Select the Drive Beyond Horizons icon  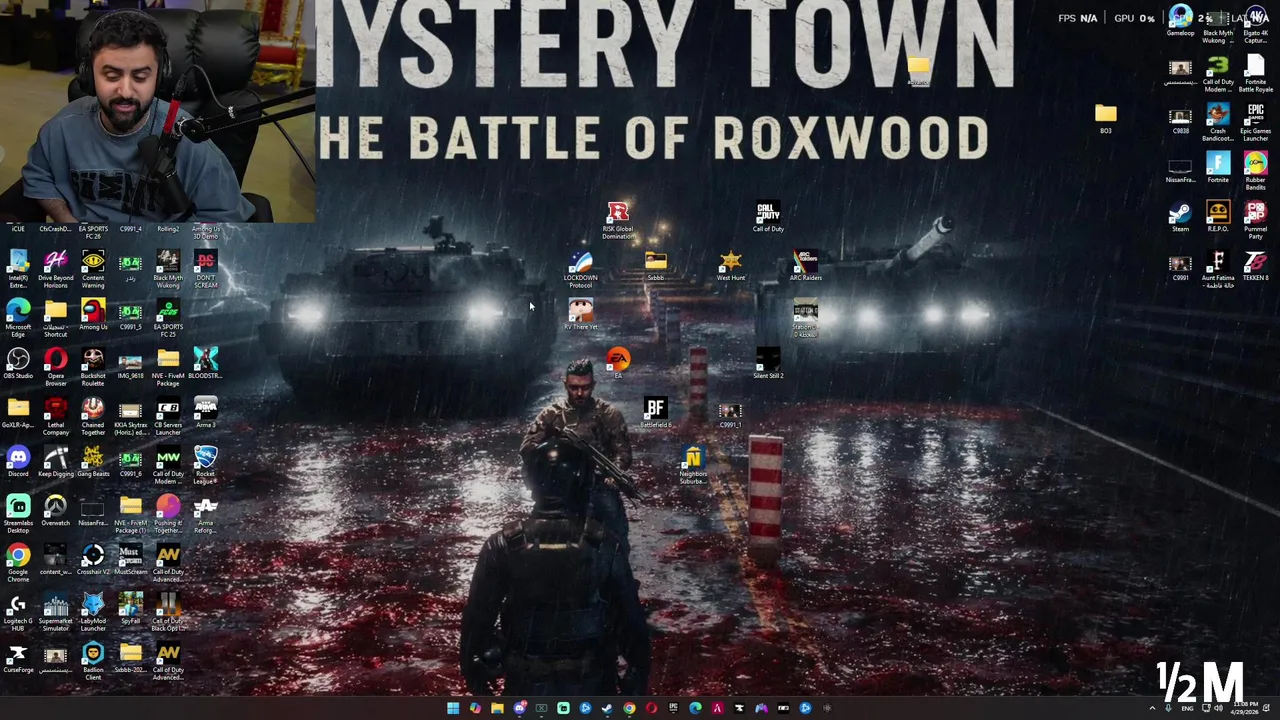(x=55, y=270)
